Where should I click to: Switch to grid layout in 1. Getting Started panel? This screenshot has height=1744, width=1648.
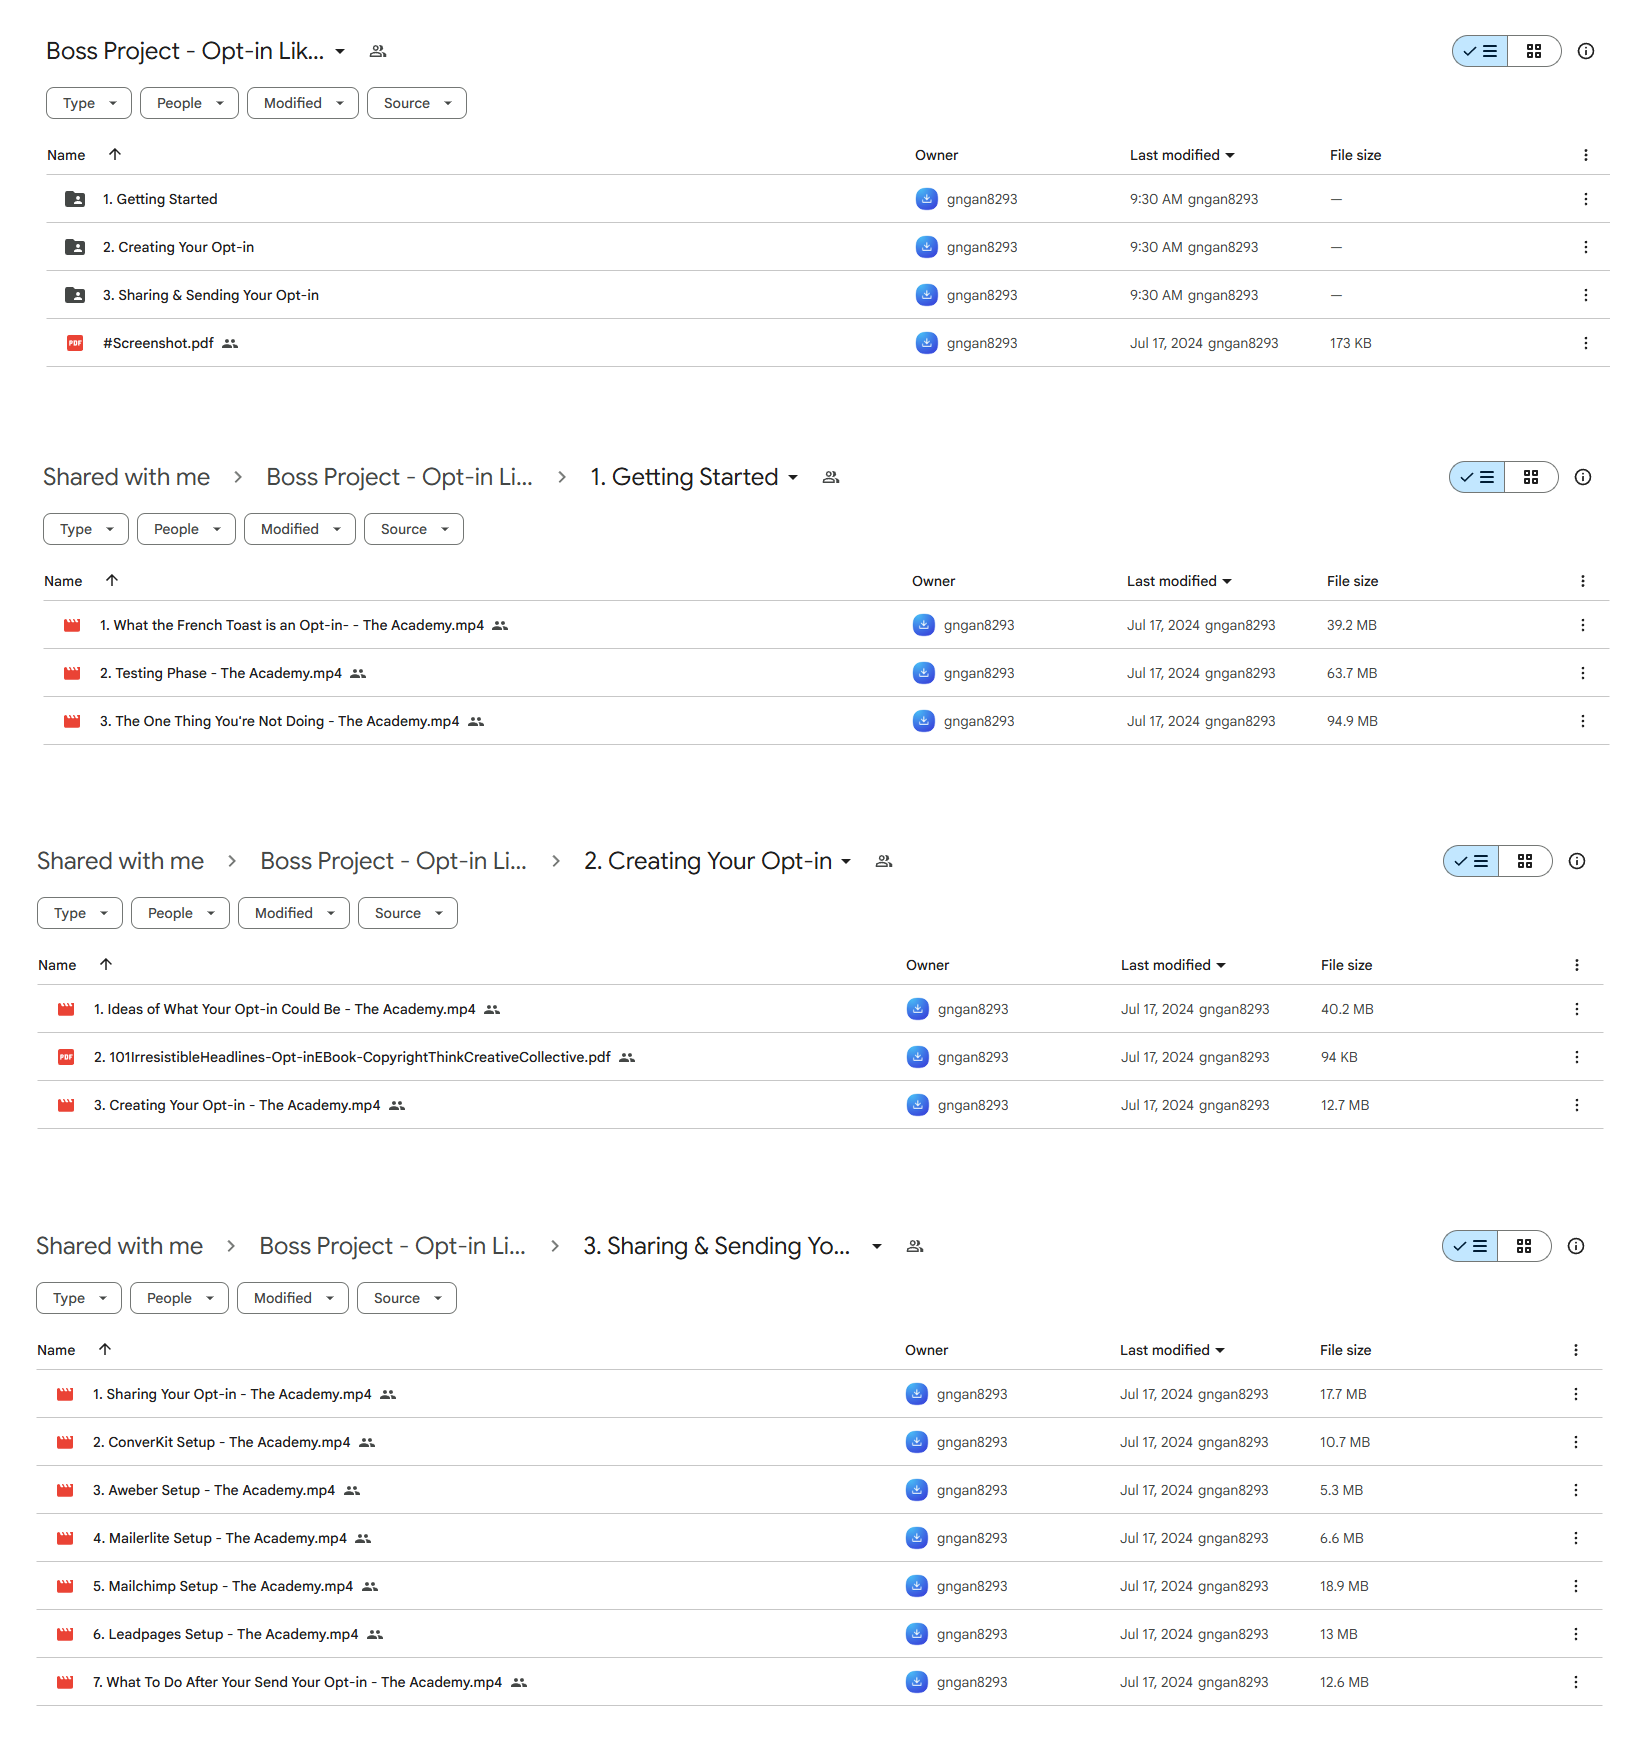coord(1531,477)
